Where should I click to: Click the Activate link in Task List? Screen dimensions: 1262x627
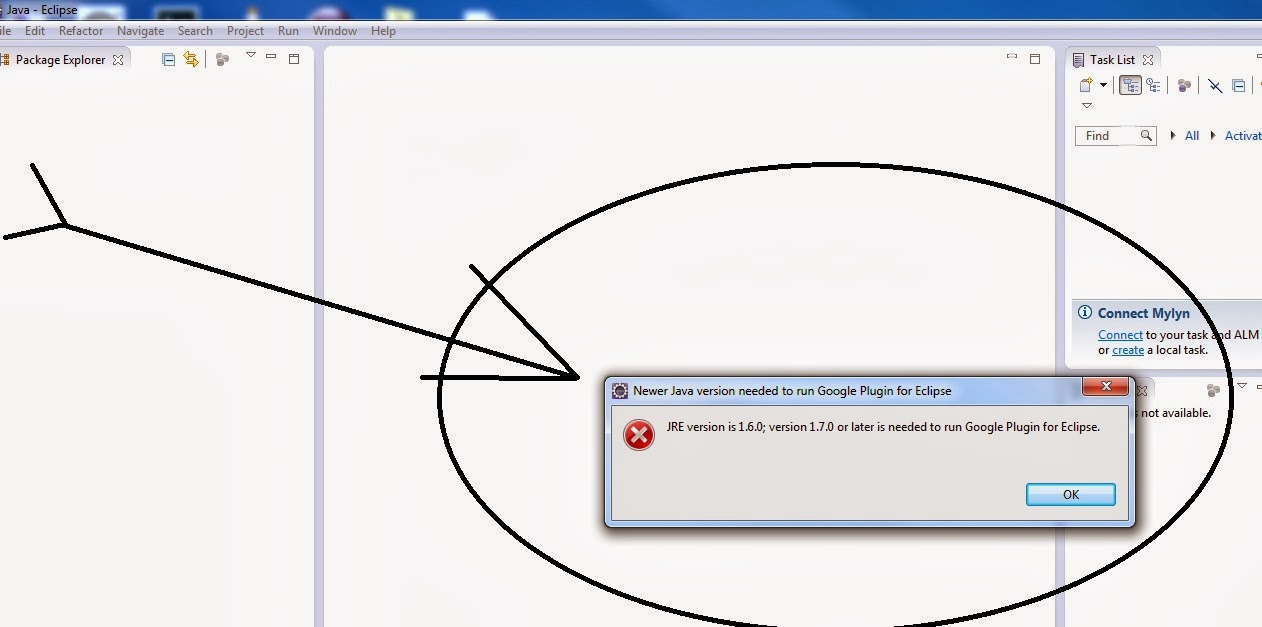[x=1243, y=136]
